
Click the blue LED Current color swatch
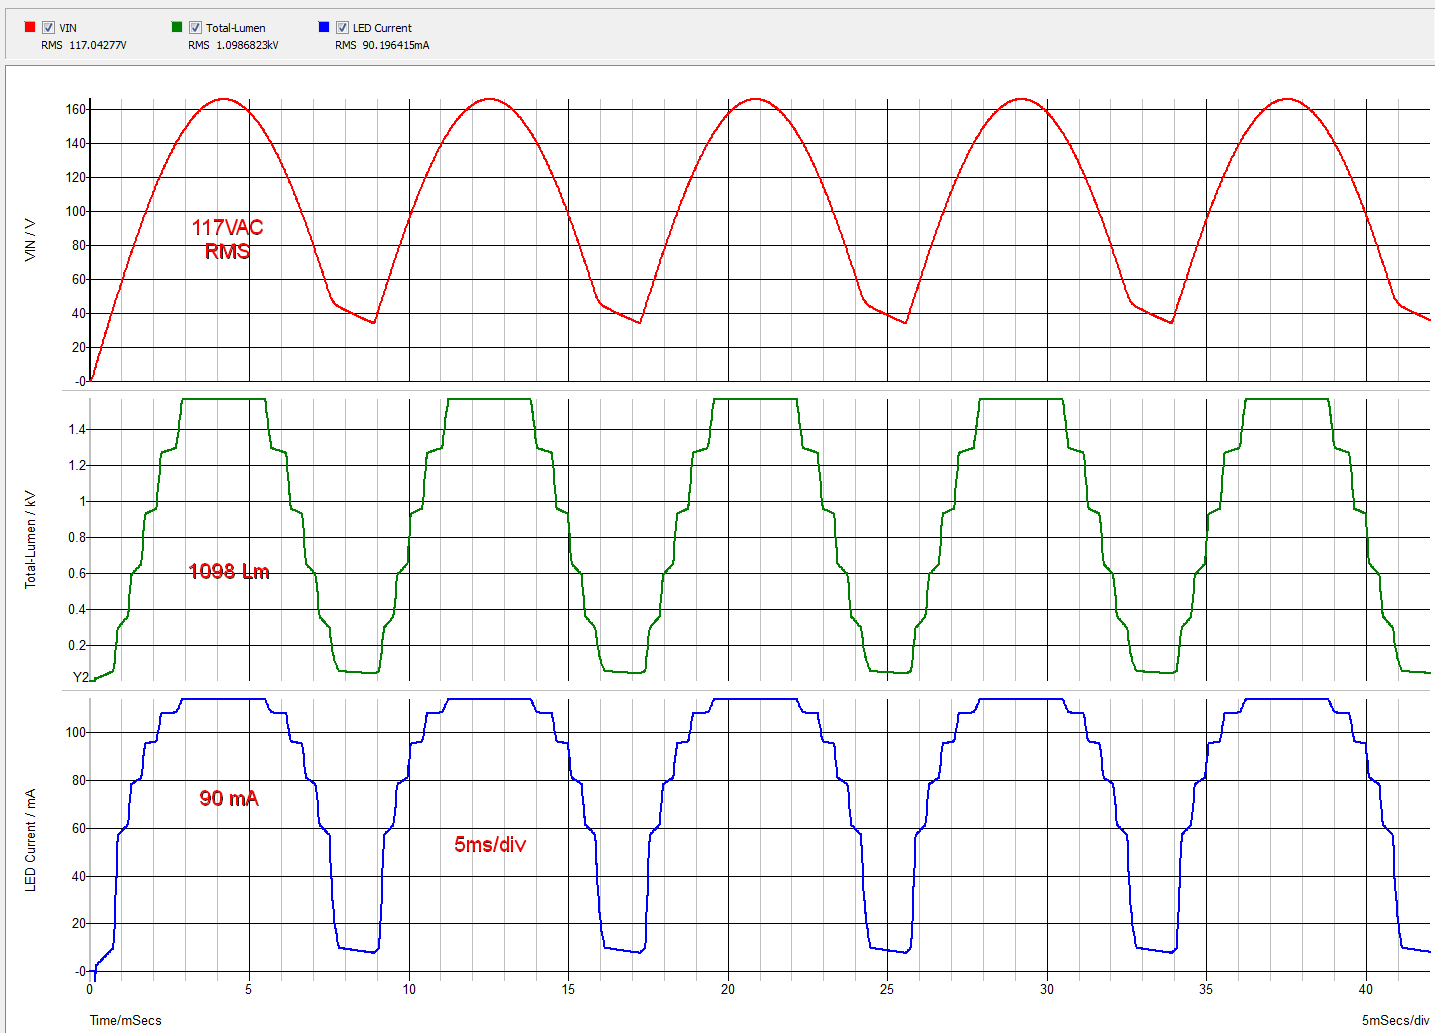324,27
